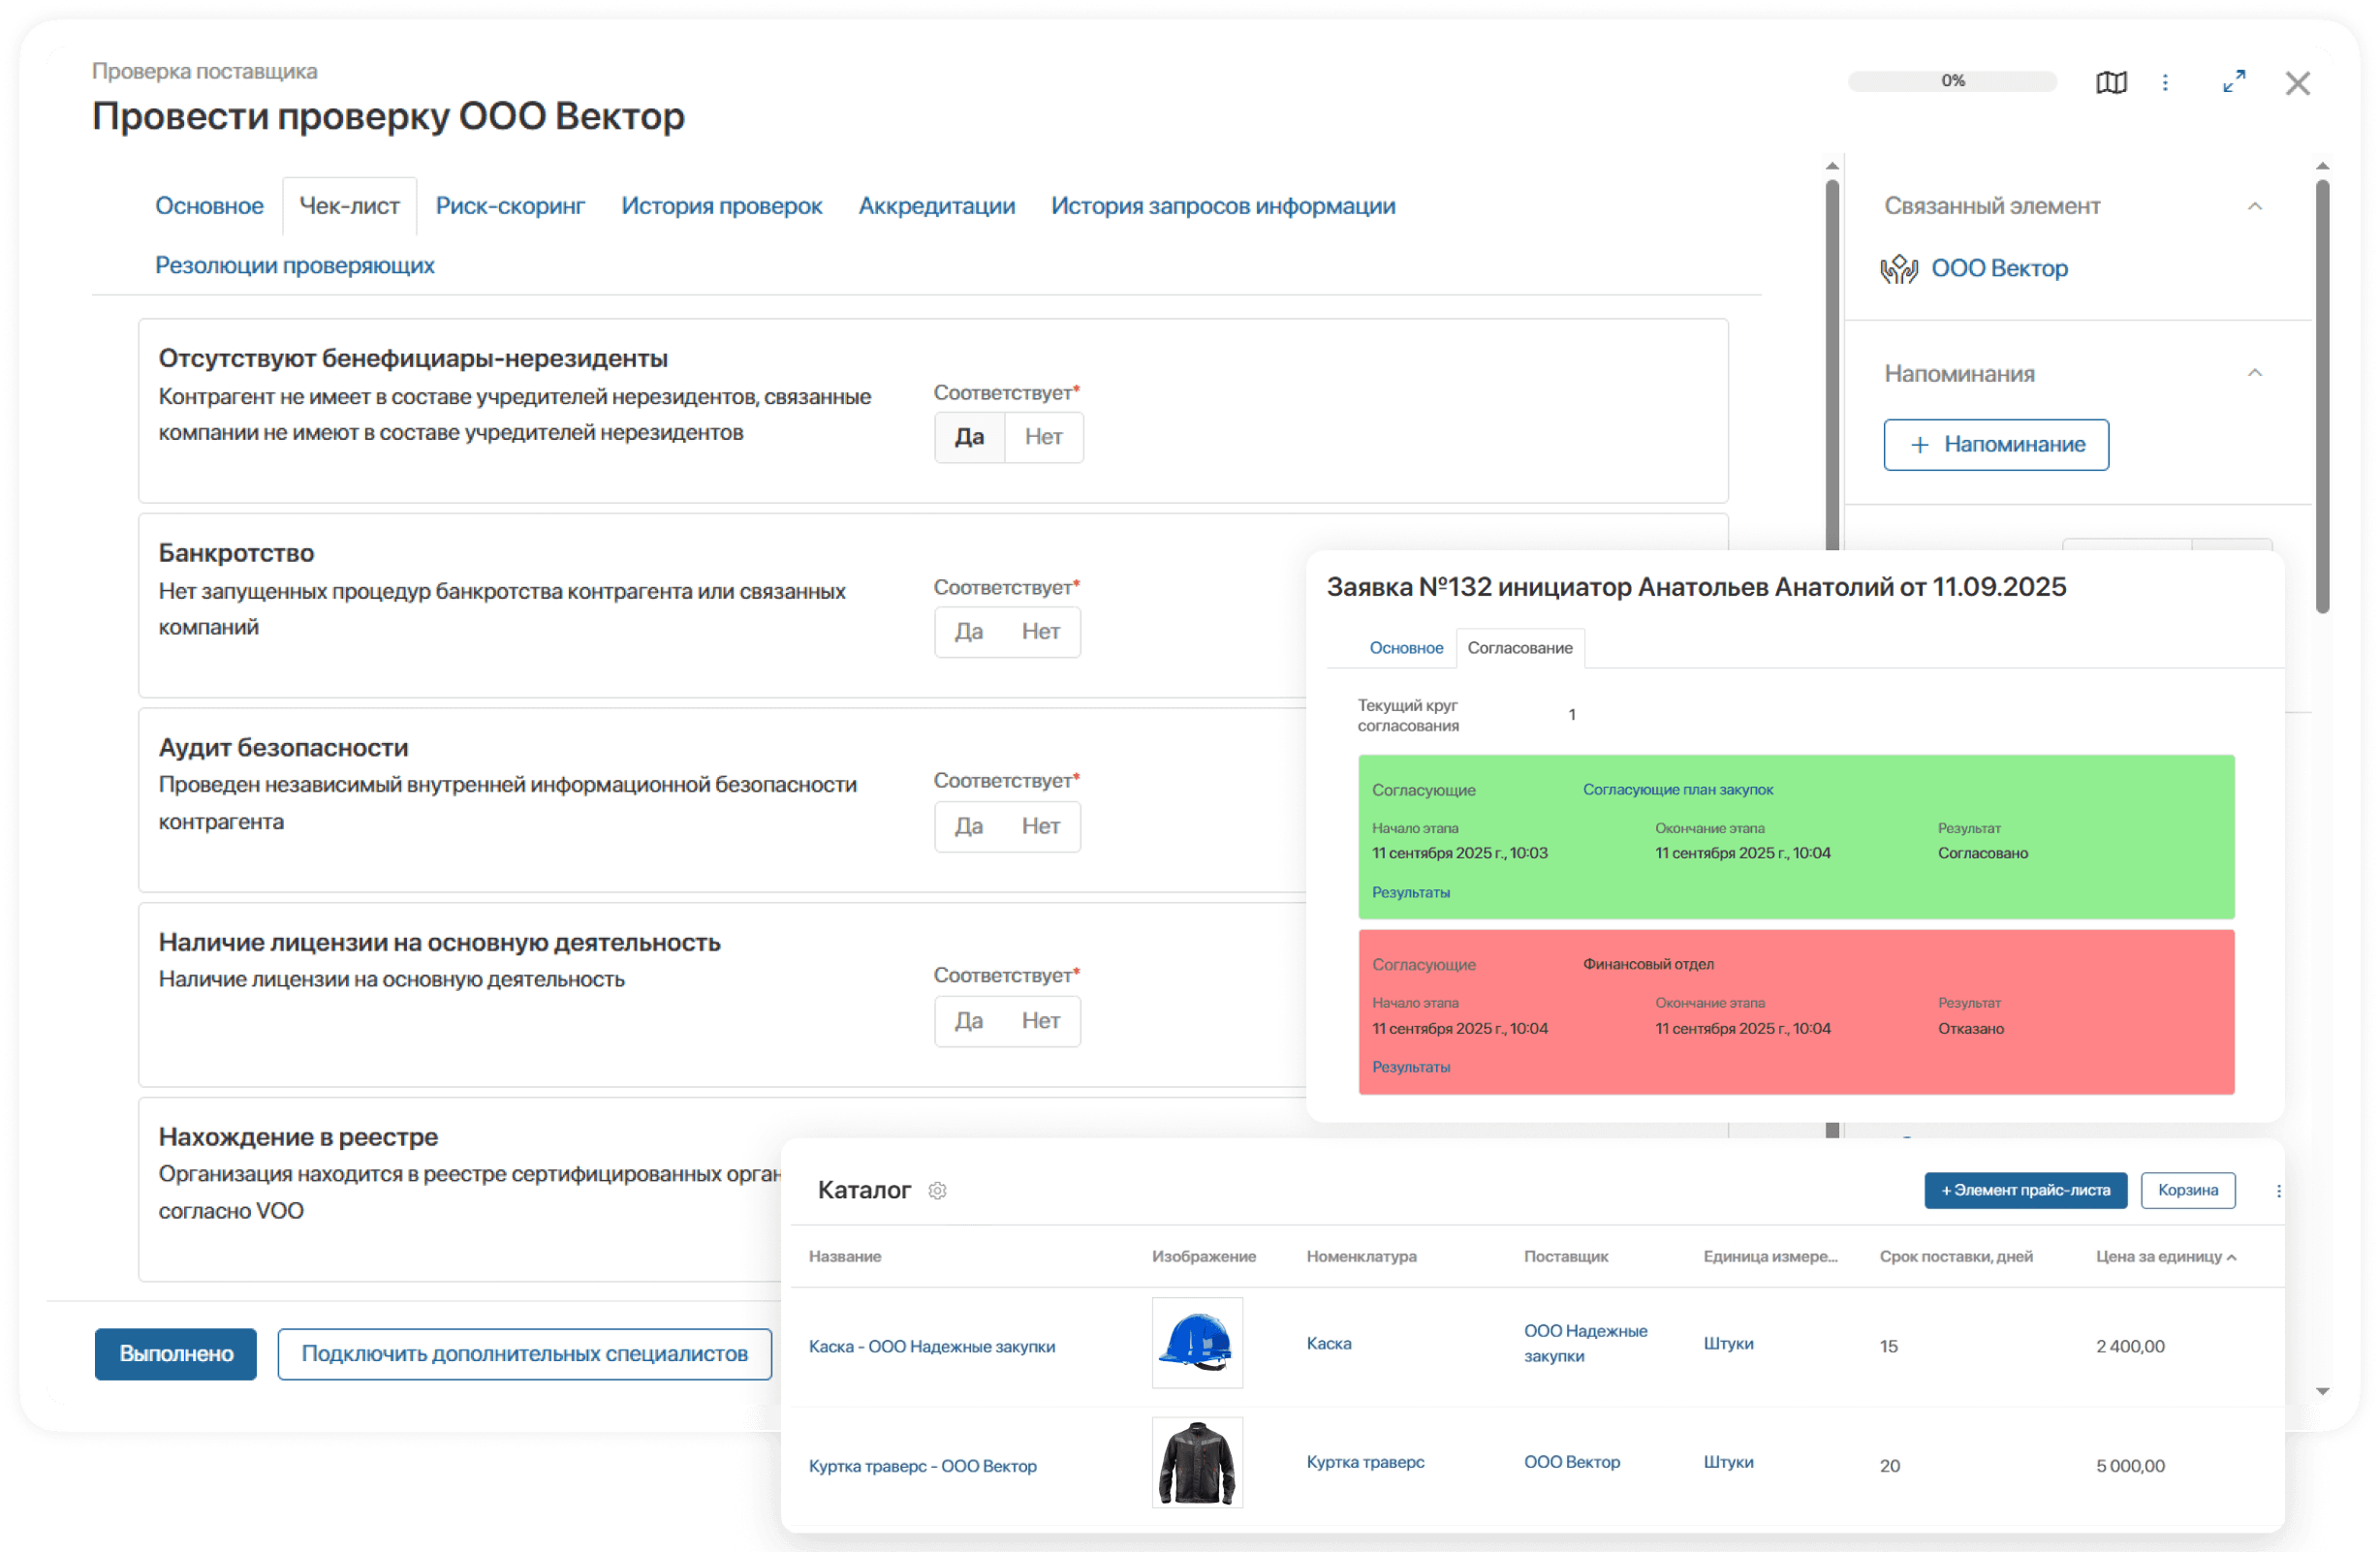Select Да for Банкротство
The height and width of the screenshot is (1552, 2380).
968,632
